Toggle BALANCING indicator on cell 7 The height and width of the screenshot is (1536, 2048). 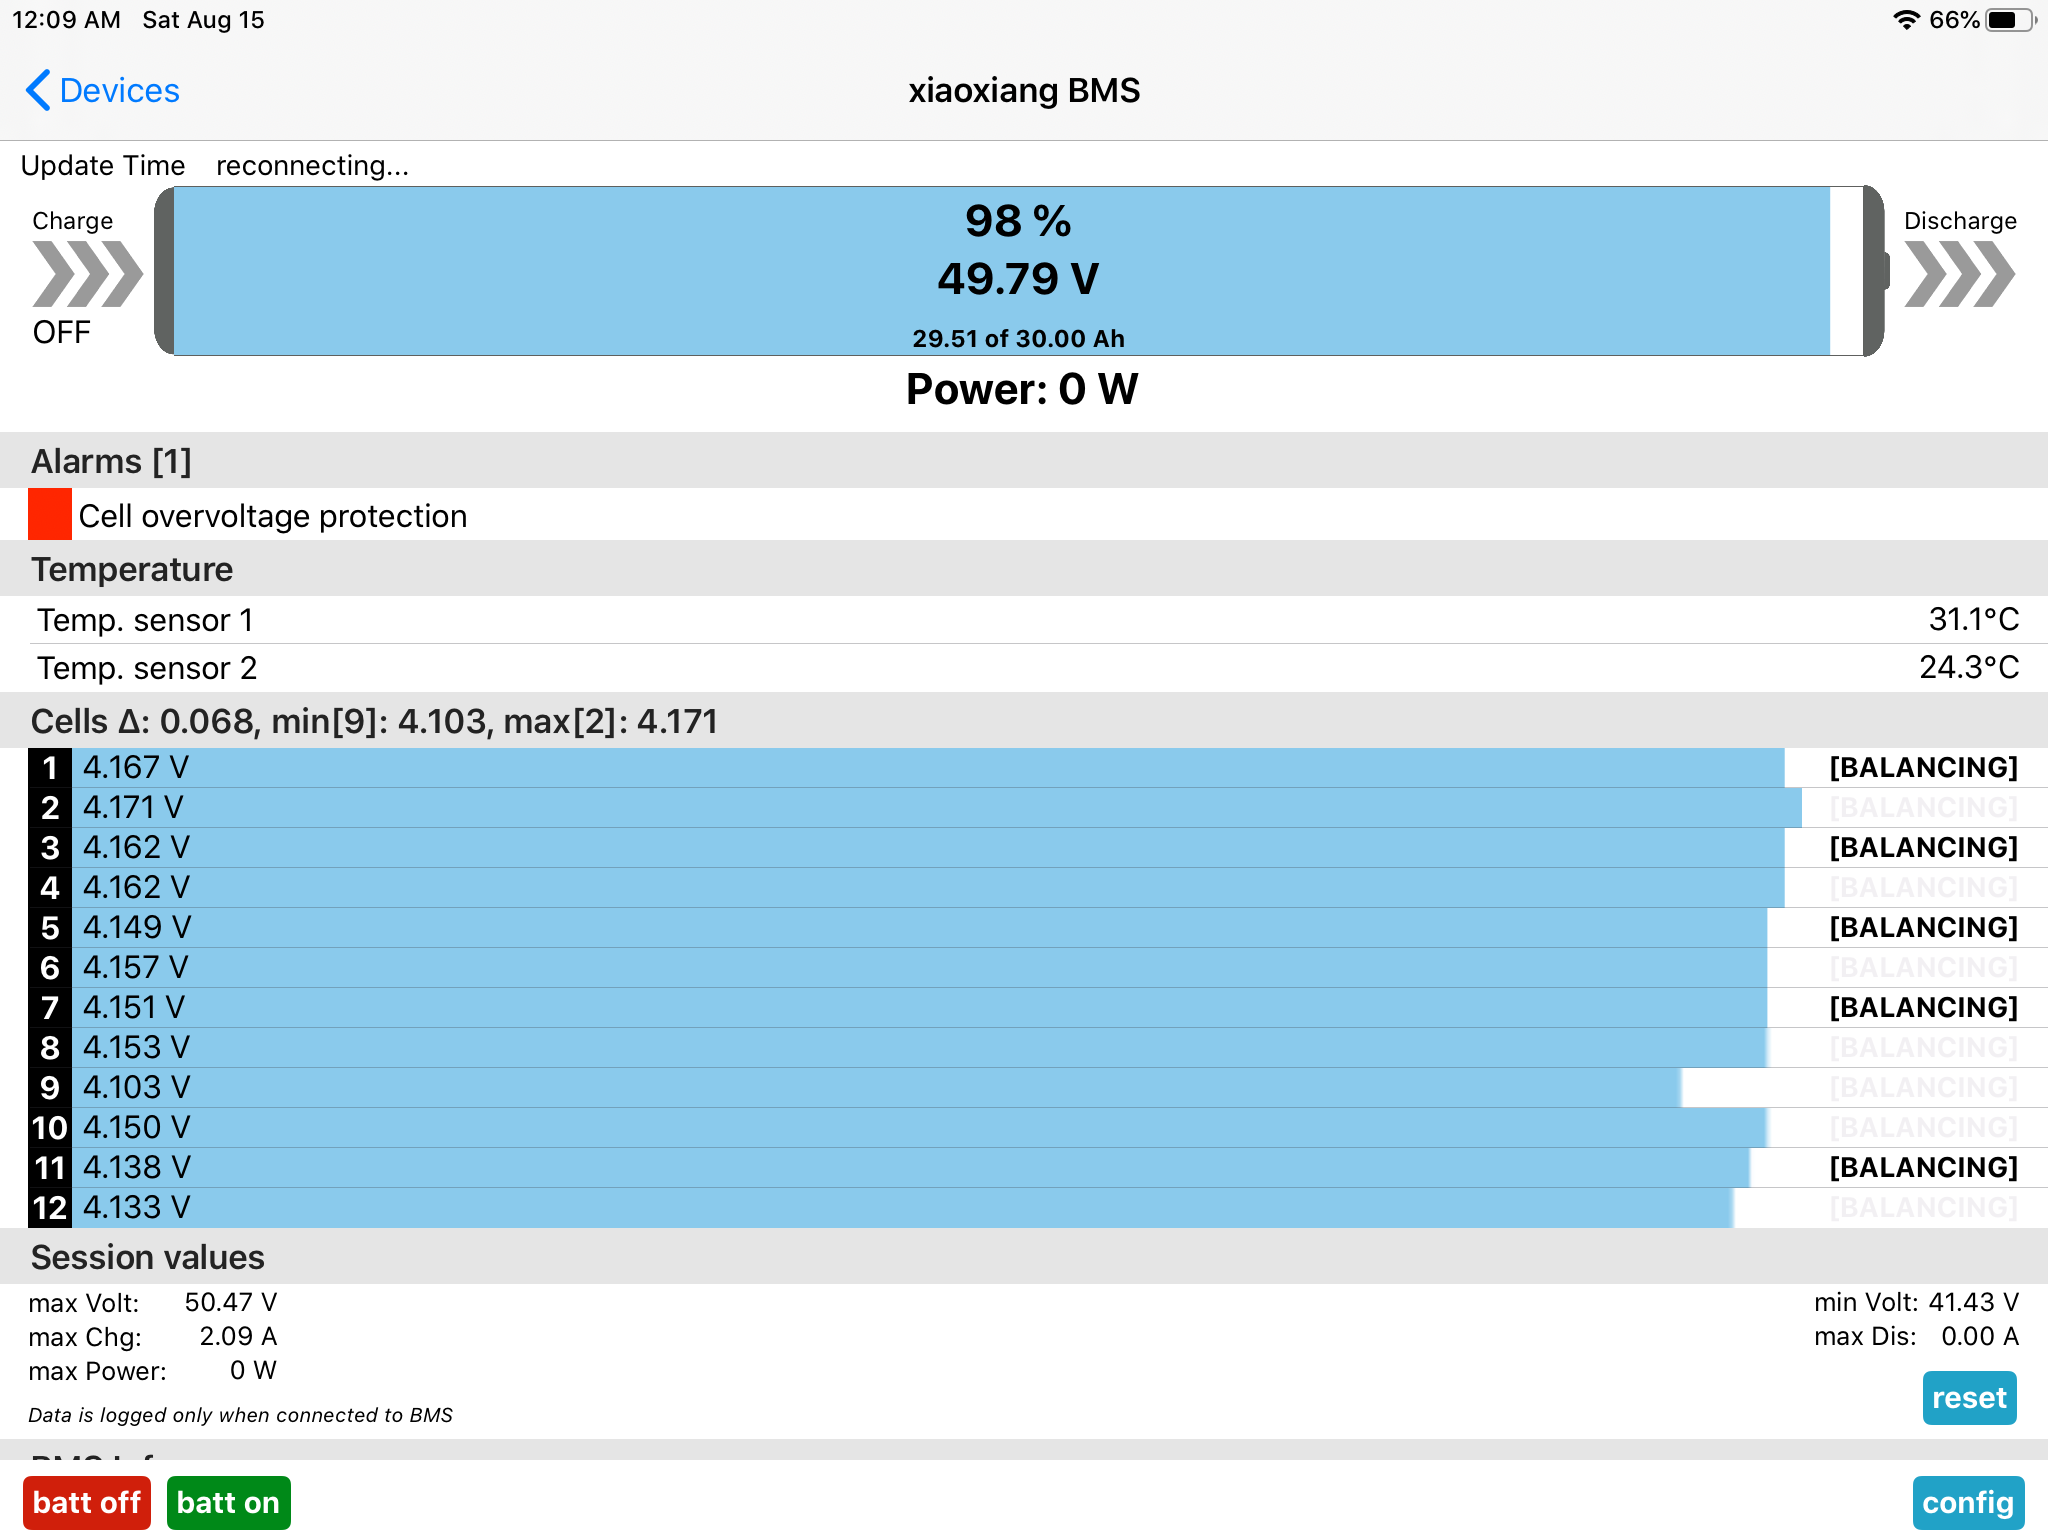(1923, 1008)
